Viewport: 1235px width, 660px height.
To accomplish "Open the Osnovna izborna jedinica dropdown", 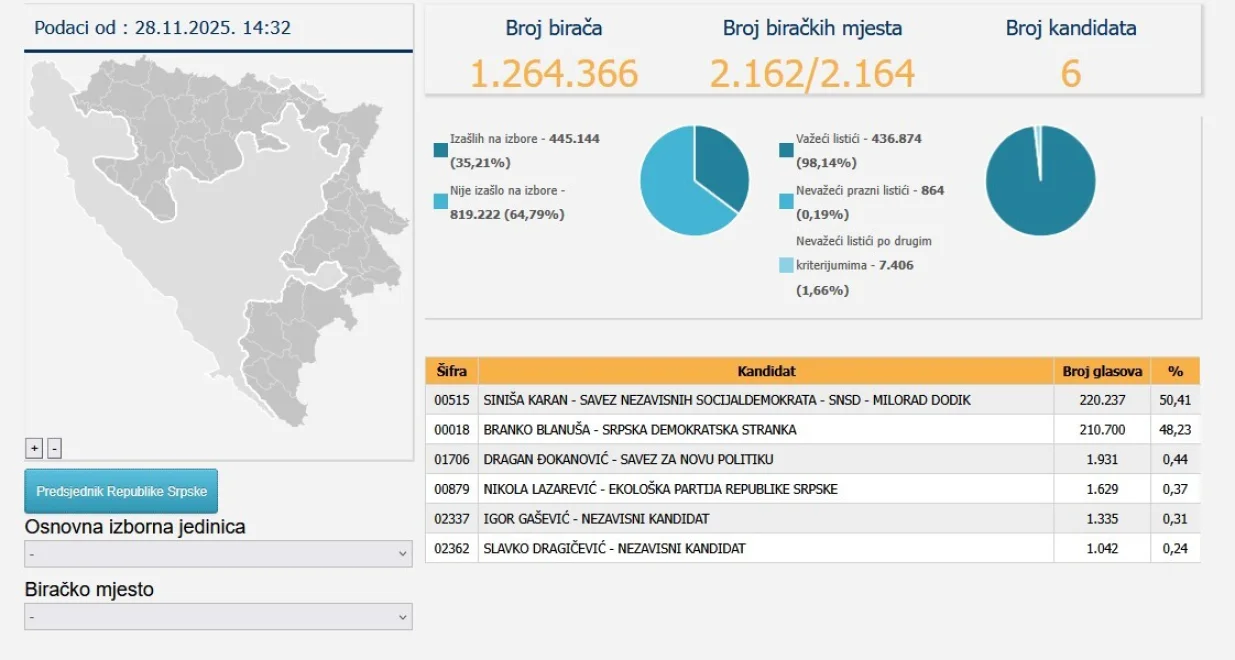I will [218, 553].
